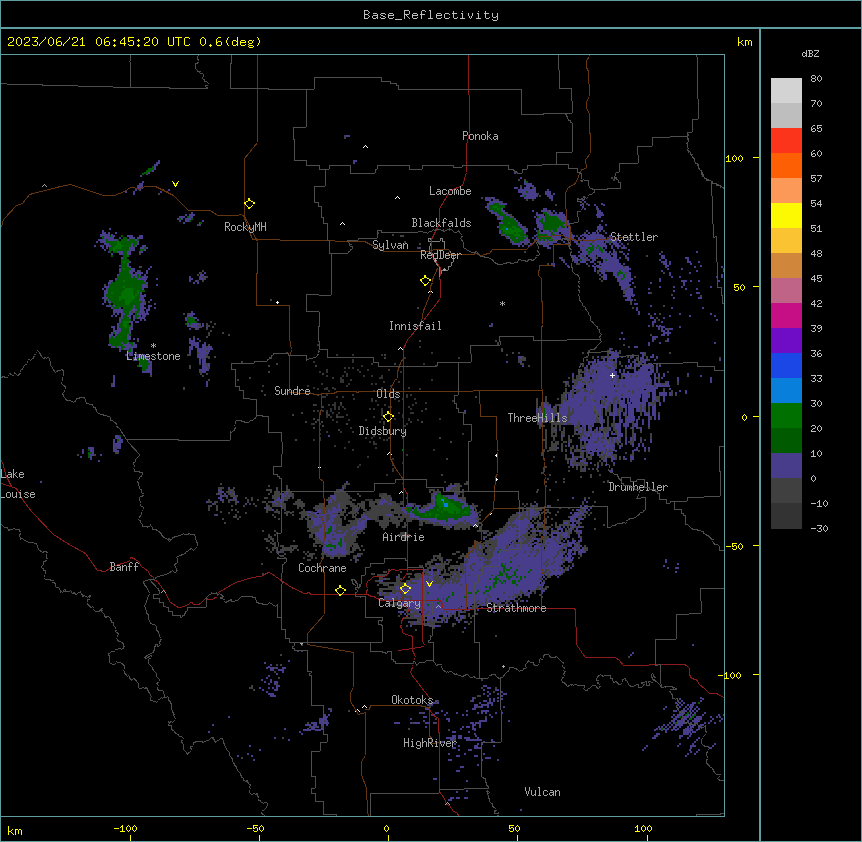Click the Airdrie label

[403, 537]
